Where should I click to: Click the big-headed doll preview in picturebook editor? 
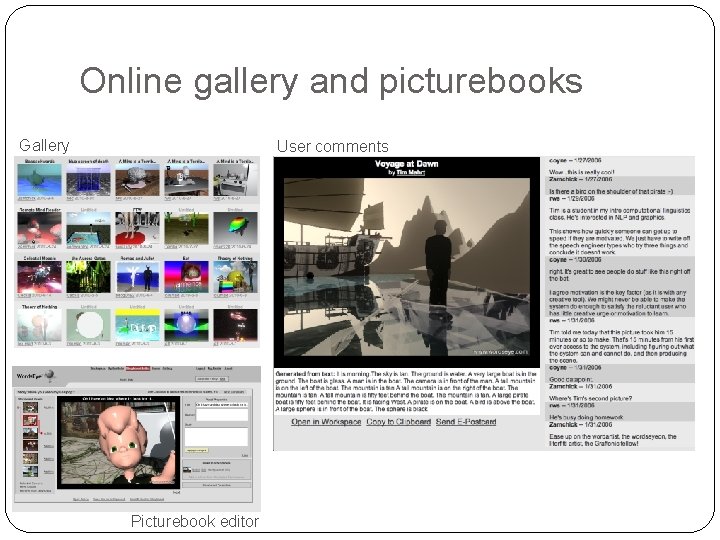[x=118, y=443]
